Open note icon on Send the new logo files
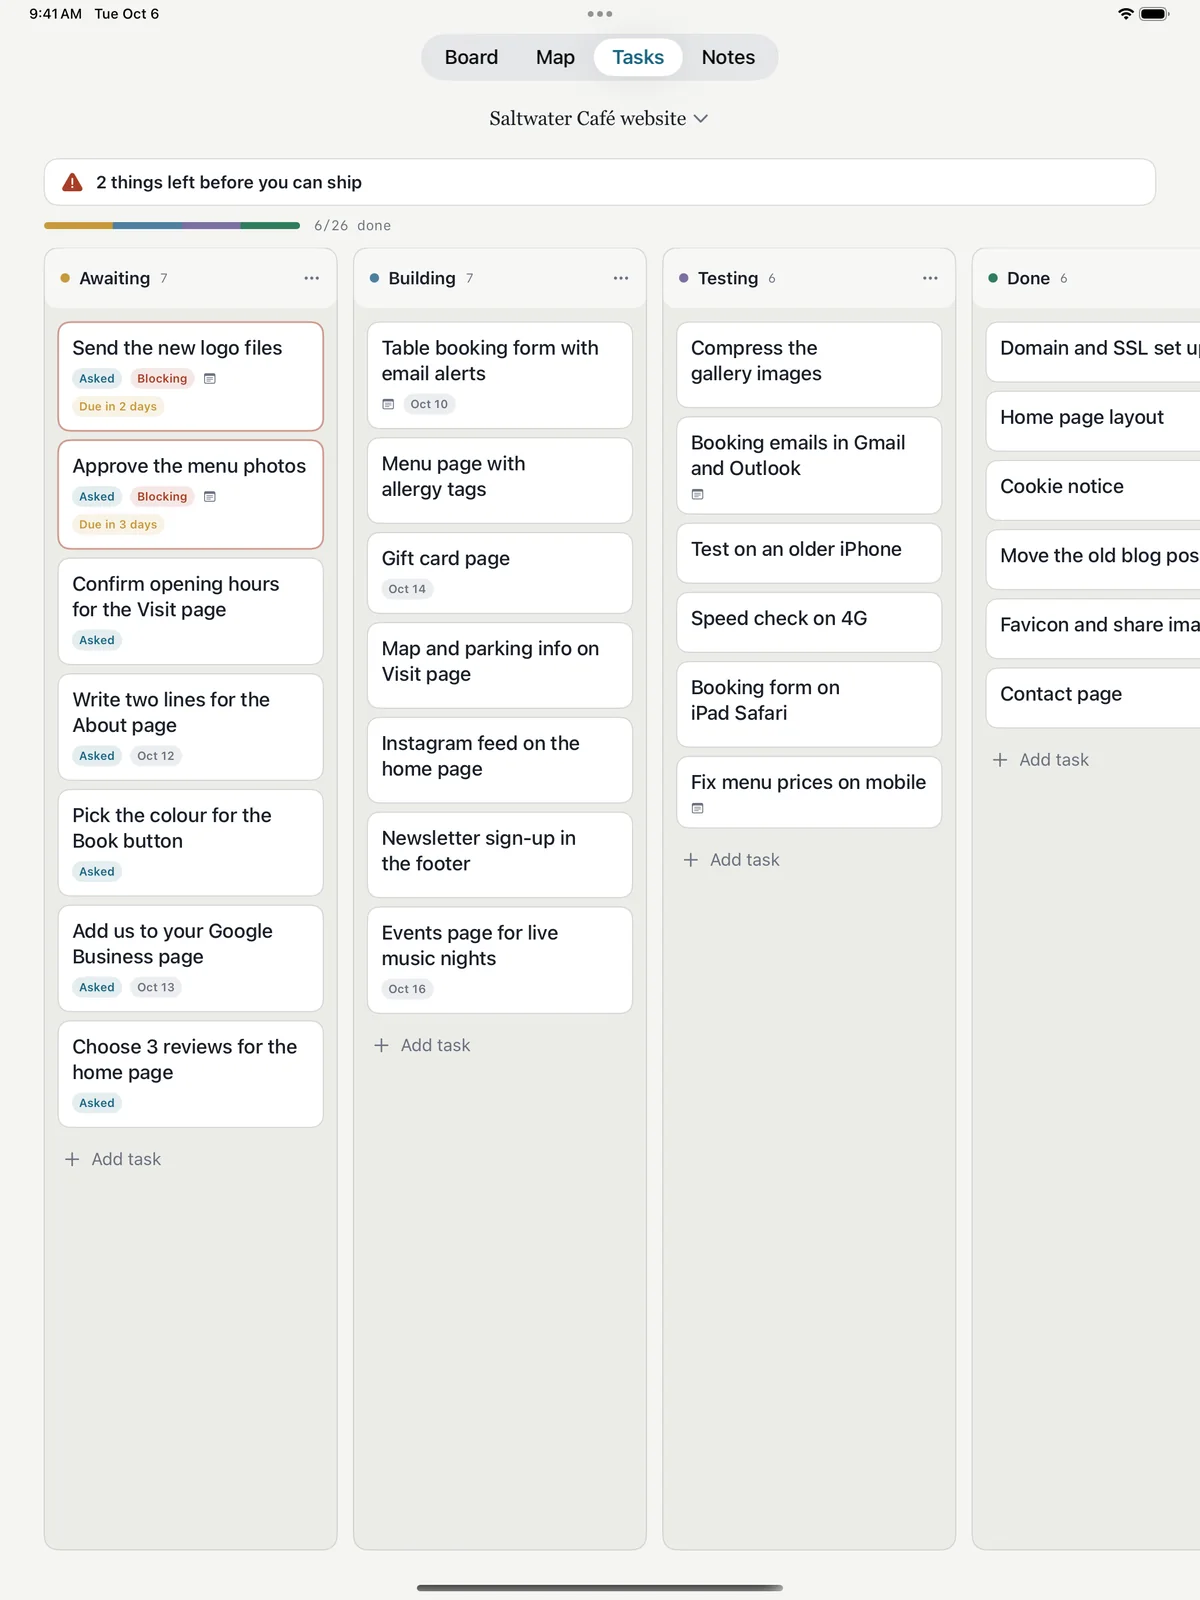The width and height of the screenshot is (1200, 1600). click(x=210, y=379)
